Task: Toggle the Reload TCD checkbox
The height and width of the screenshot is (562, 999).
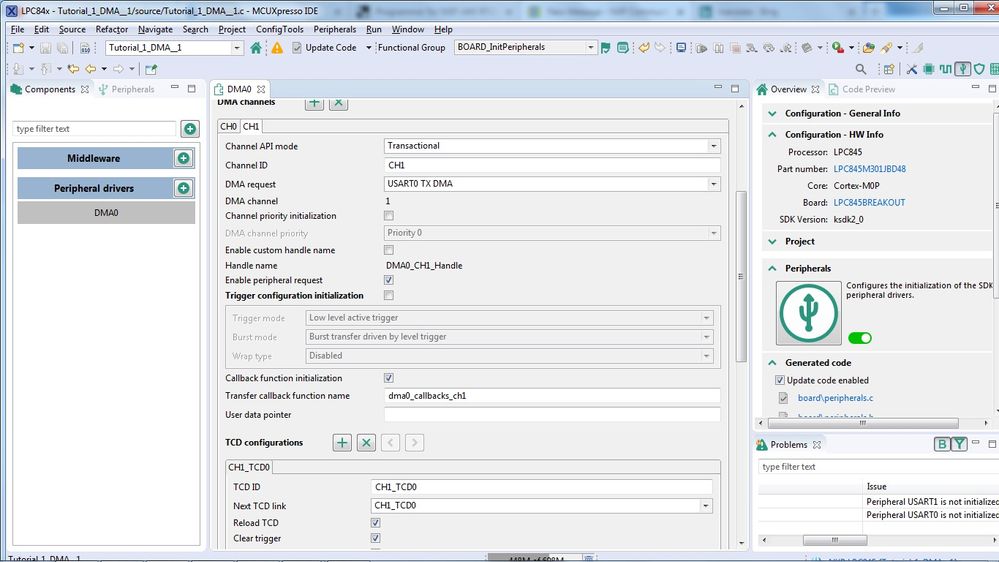Action: 375,523
